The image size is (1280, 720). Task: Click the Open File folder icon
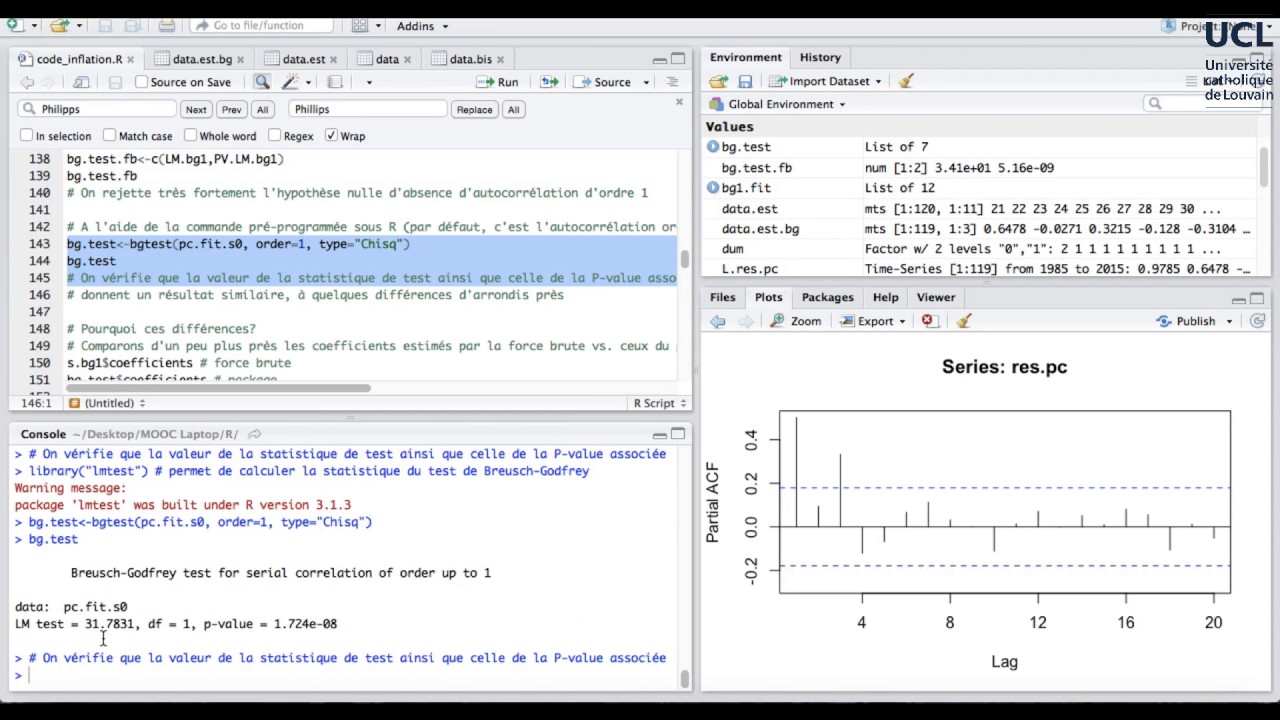pos(59,25)
